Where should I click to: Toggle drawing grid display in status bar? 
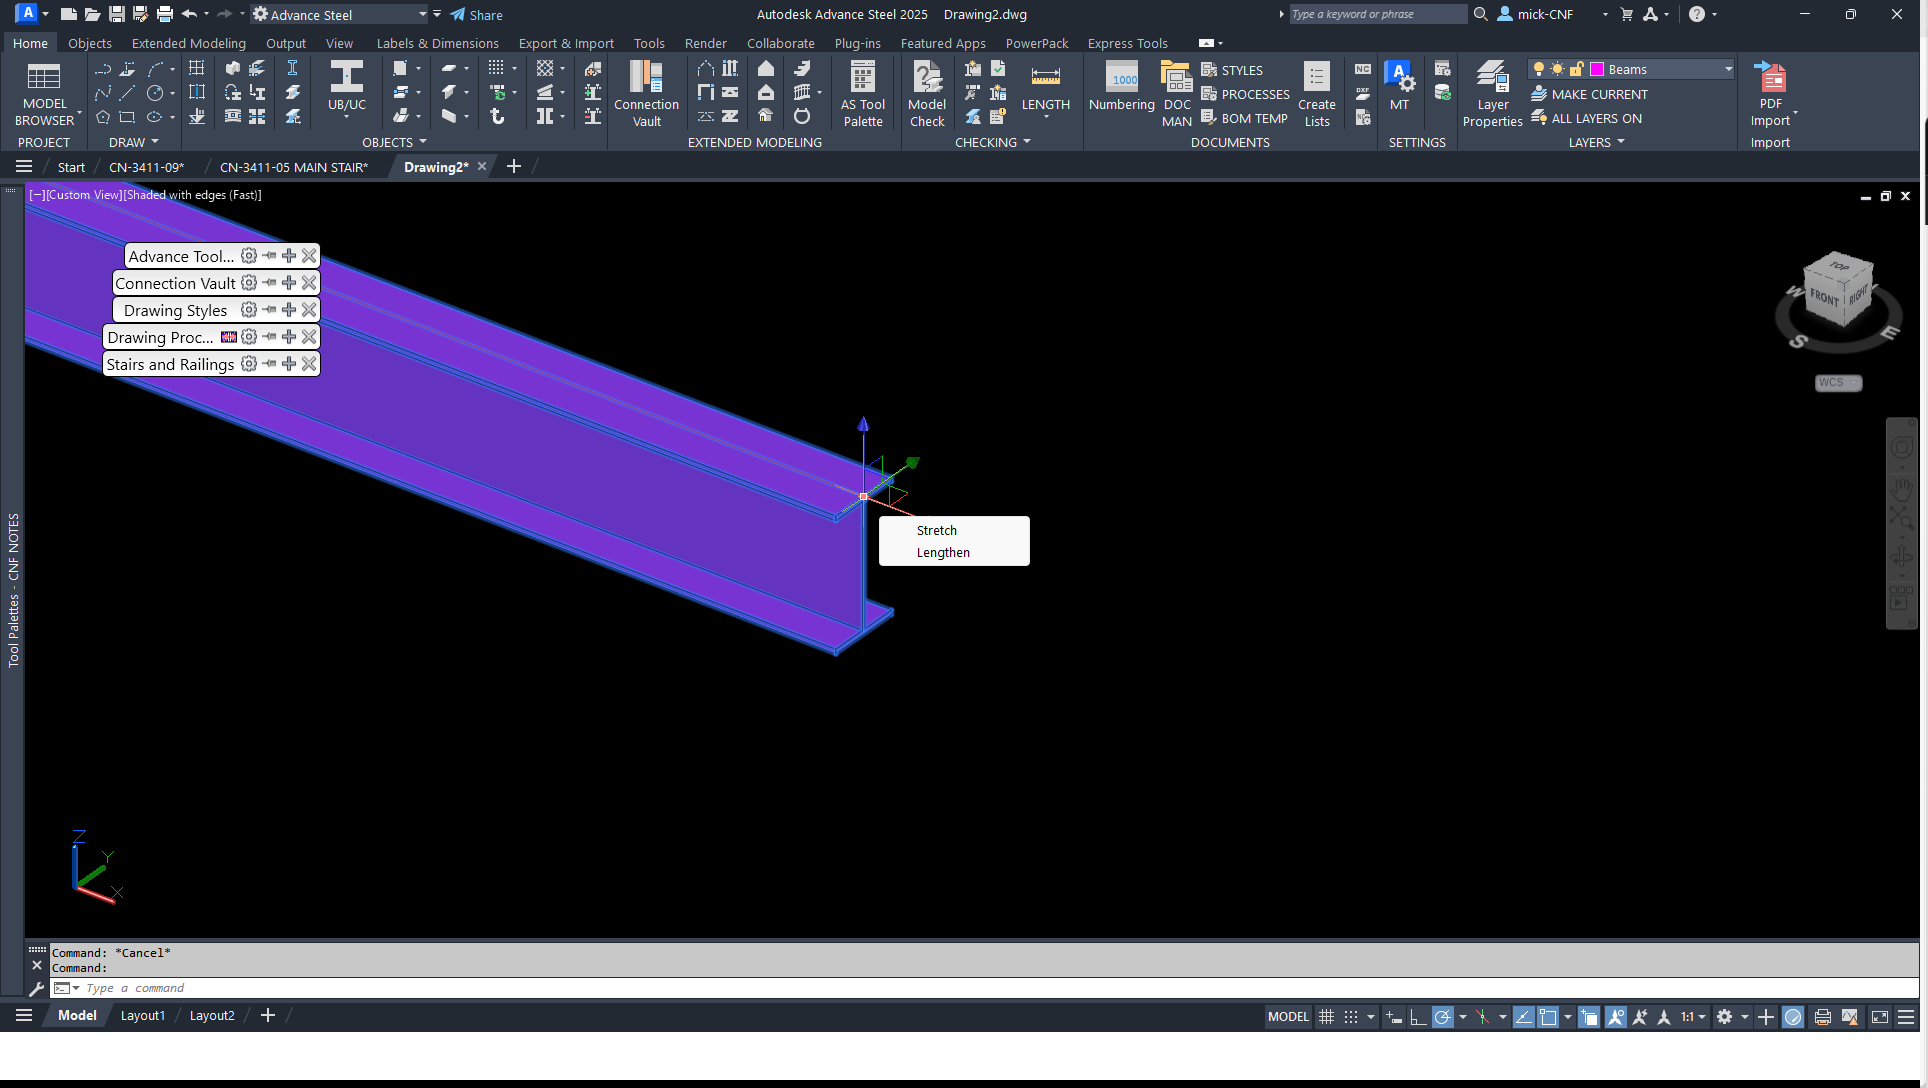[x=1326, y=1017]
